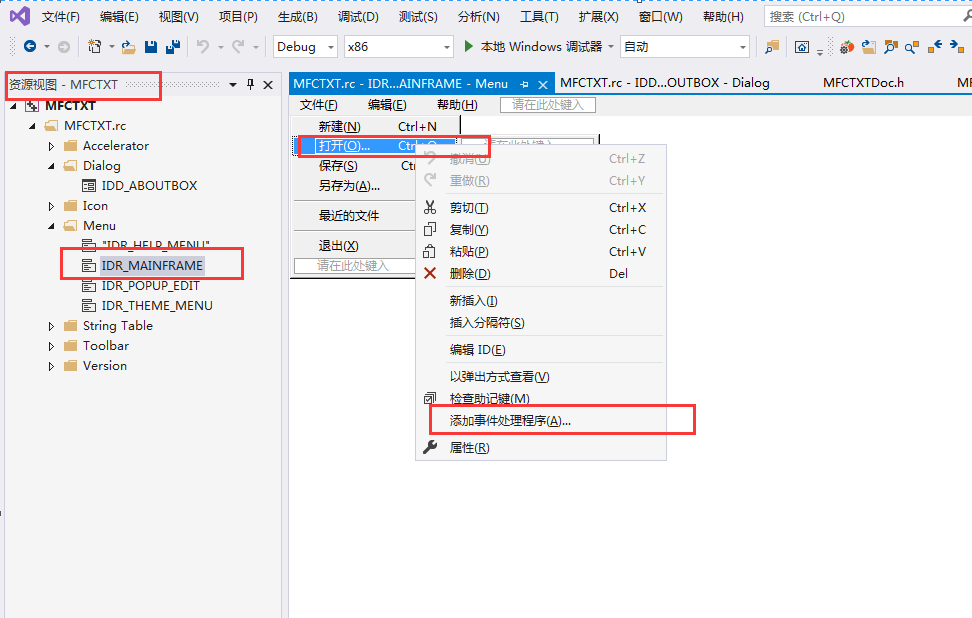Save all files with the Save All icon
This screenshot has width=972, height=618.
(172, 47)
